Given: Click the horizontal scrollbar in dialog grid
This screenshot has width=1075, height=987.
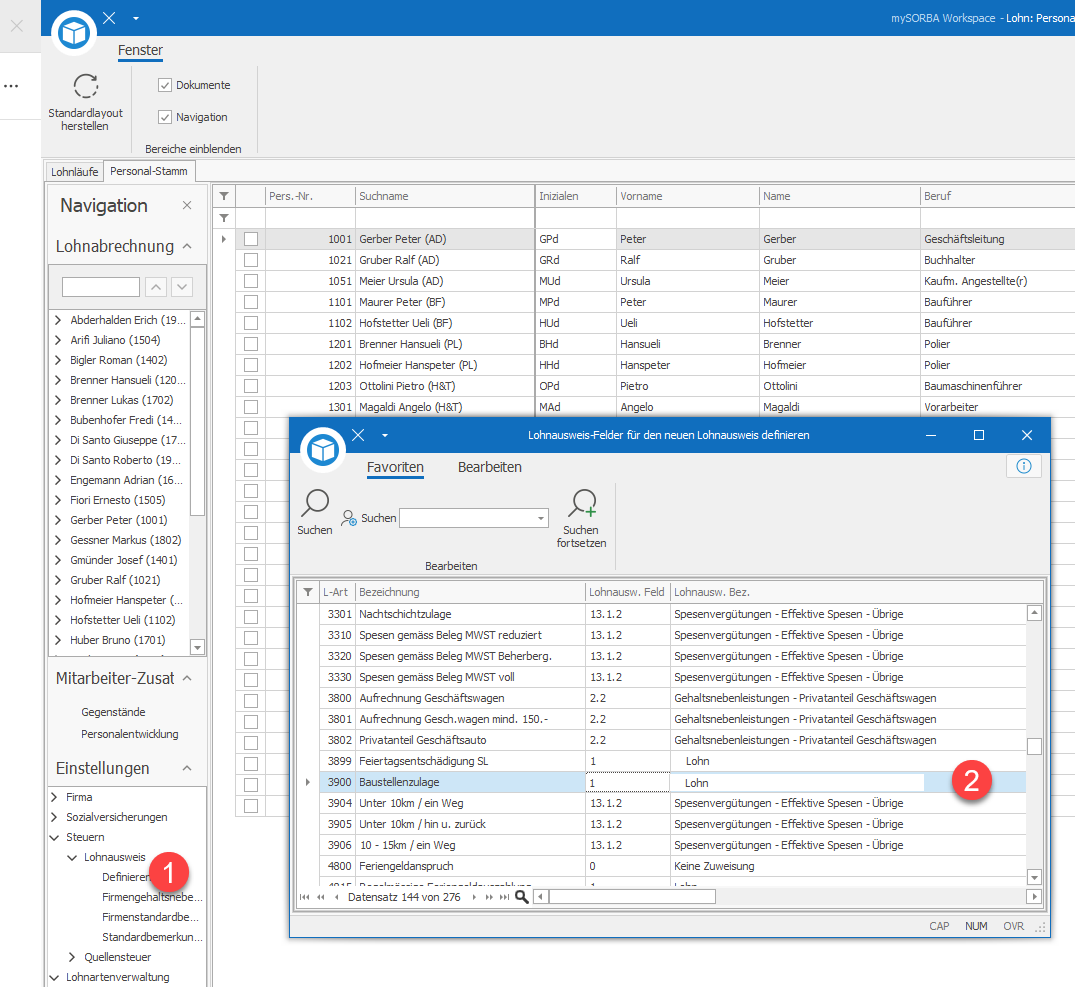Looking at the screenshot, I should (x=787, y=897).
